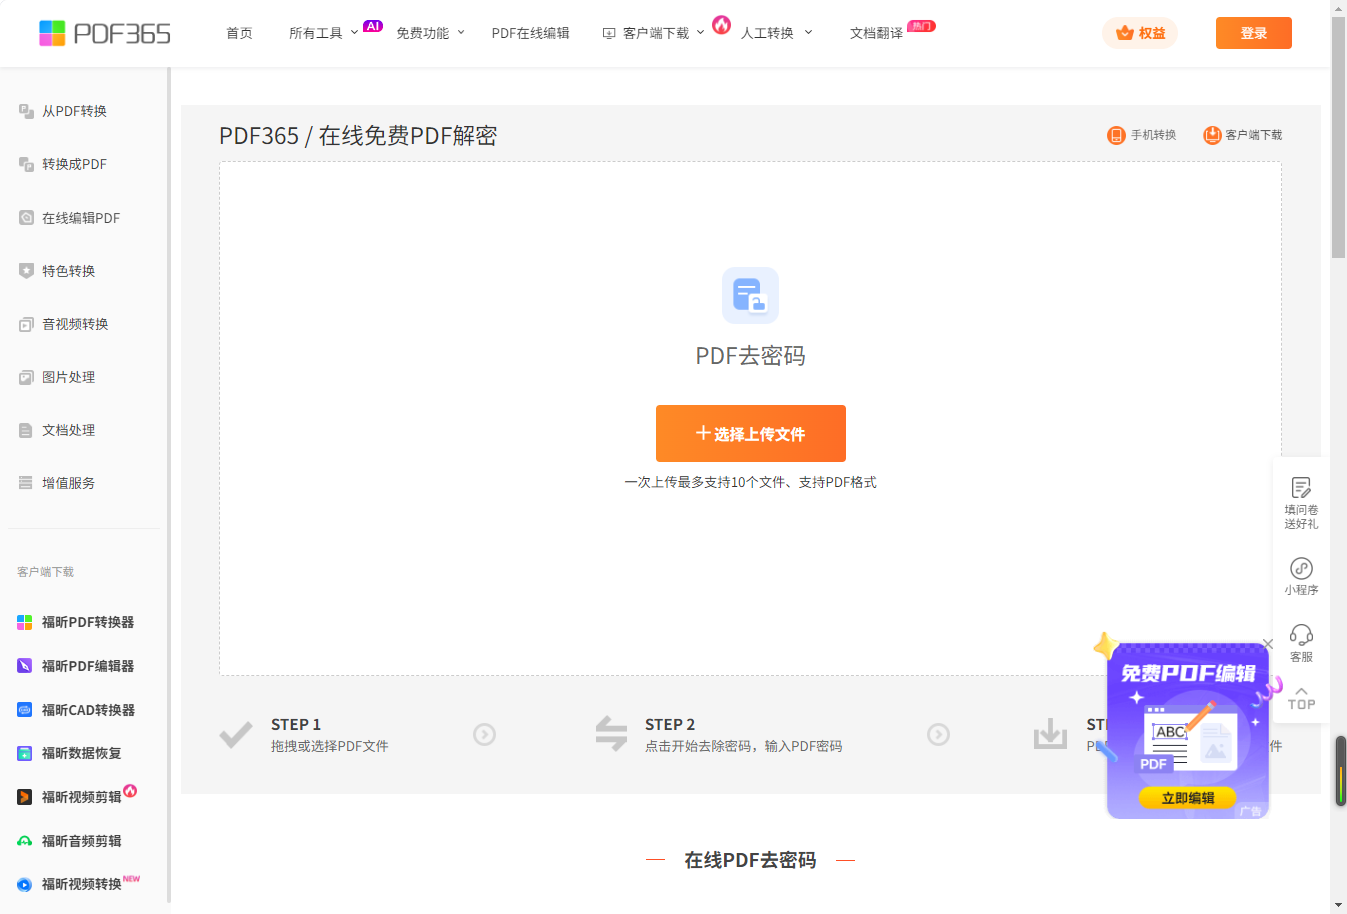Click the TOP back-to-top arrow
The width and height of the screenshot is (1347, 914).
click(x=1301, y=698)
